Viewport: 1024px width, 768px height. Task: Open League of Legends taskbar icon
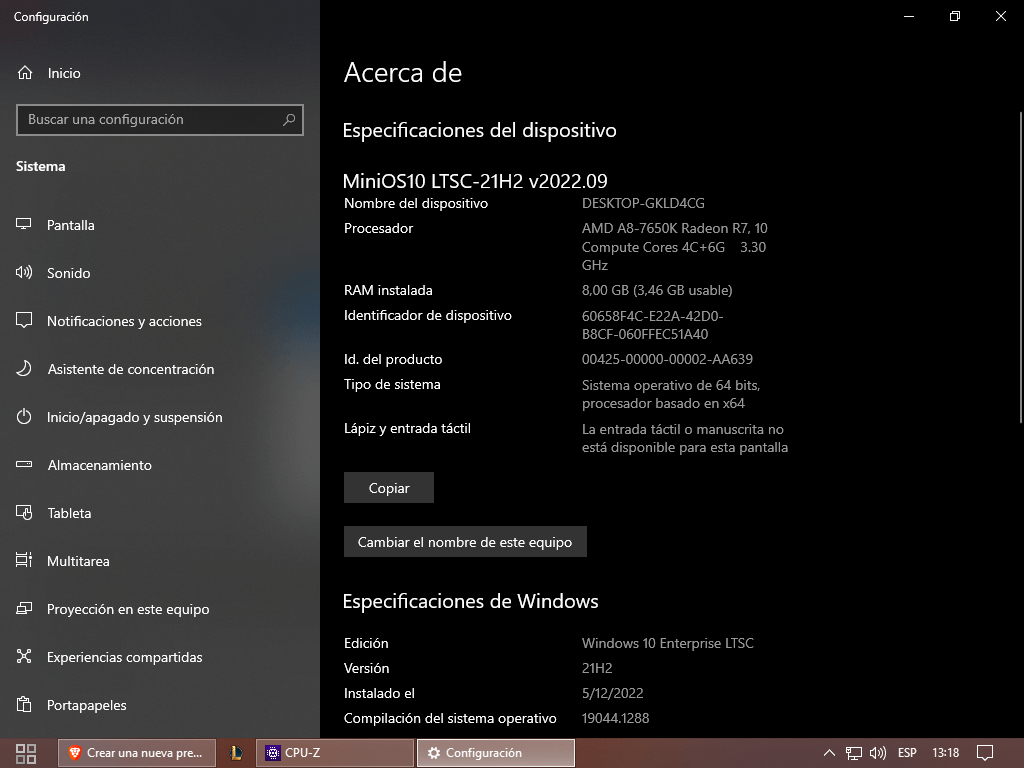coord(236,753)
